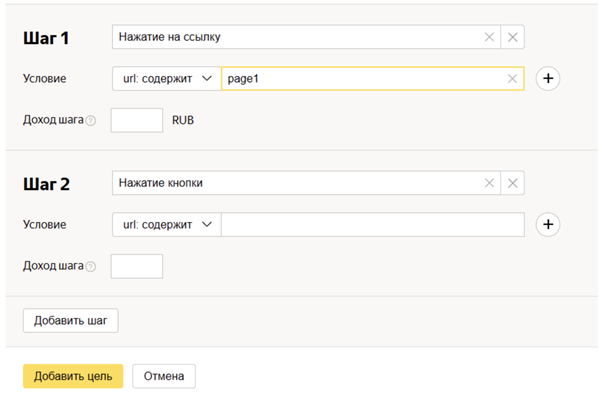Clear the text in Шаг 1 name field
Image resolution: width=602 pixels, height=404 pixels.
(x=489, y=37)
